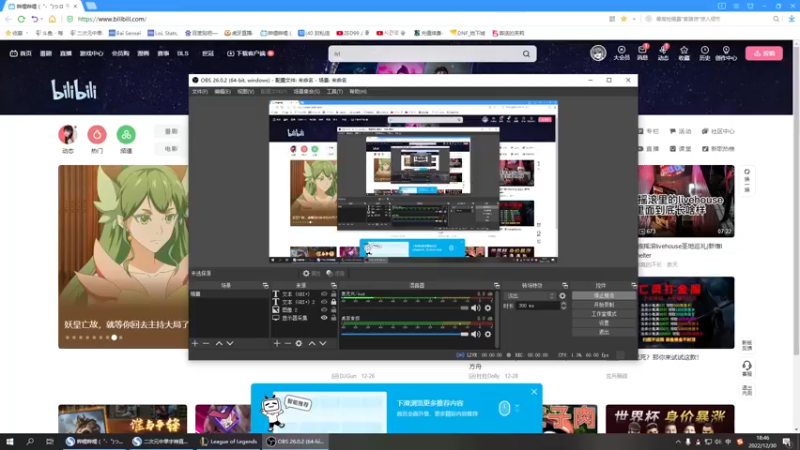Open the 淡出 transition dropdown
Image resolution: width=800 pixels, height=450 pixels.
point(530,296)
